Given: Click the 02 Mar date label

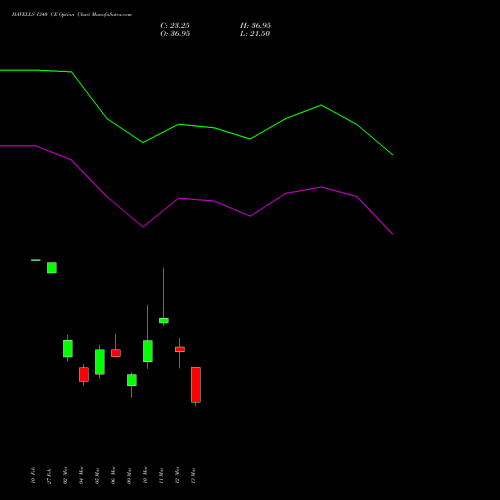Looking at the screenshot, I should tap(65, 475).
